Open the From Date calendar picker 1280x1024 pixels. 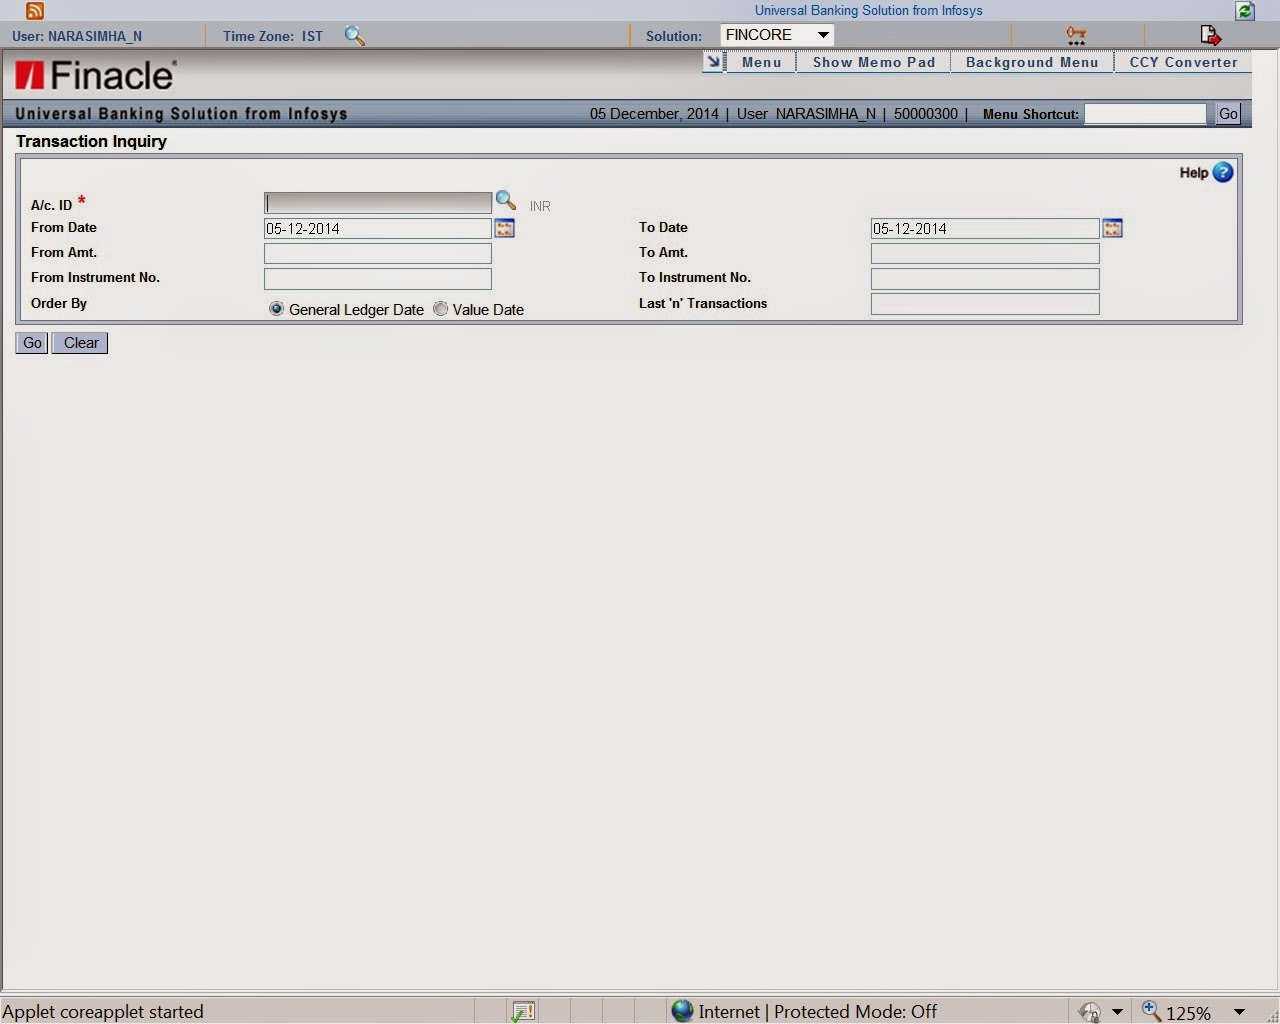505,229
